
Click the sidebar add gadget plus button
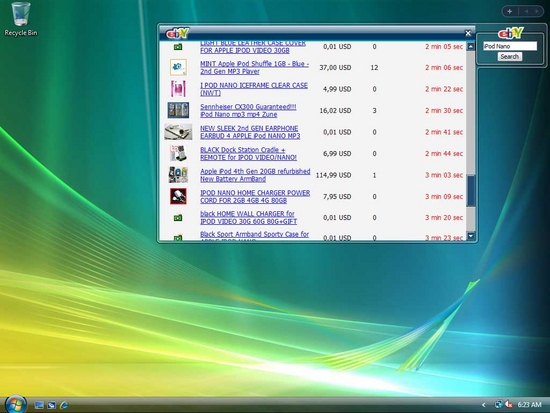pyautogui.click(x=510, y=12)
